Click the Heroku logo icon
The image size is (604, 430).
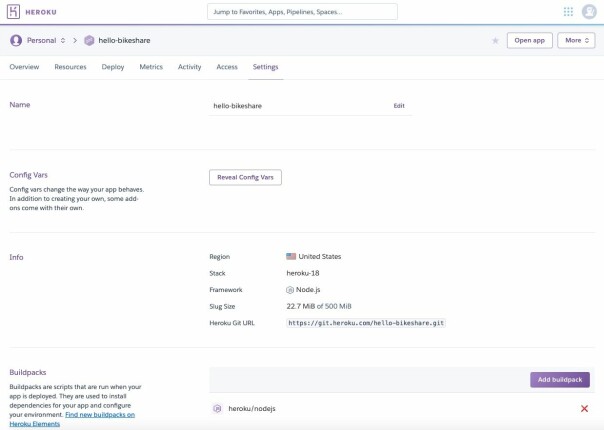tap(13, 12)
